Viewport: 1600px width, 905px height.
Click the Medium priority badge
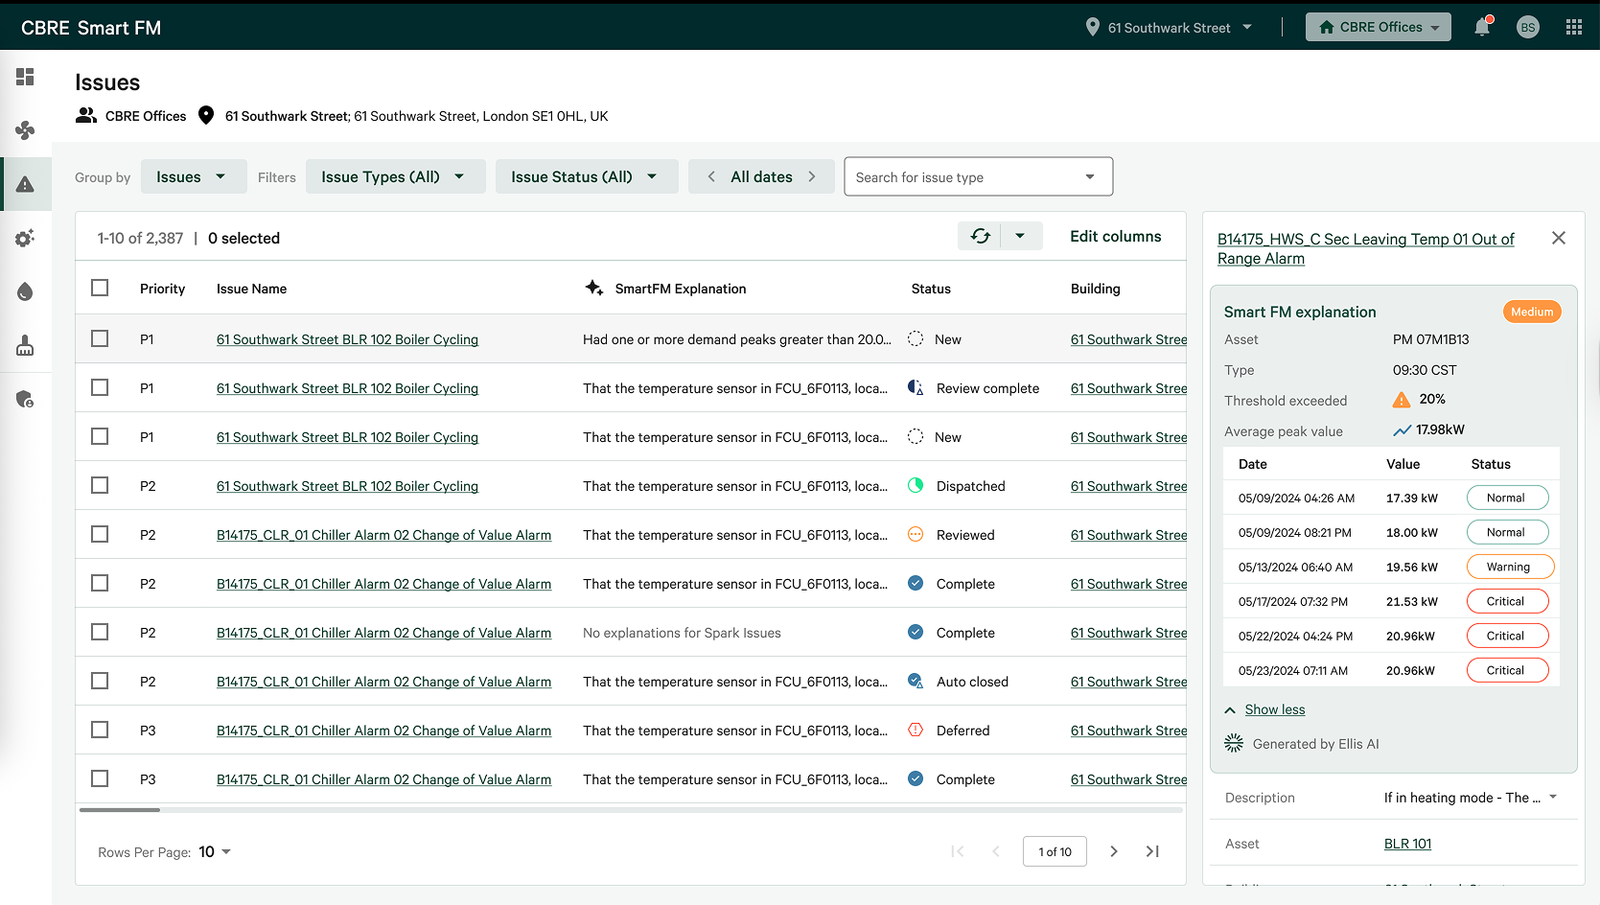[1532, 312]
